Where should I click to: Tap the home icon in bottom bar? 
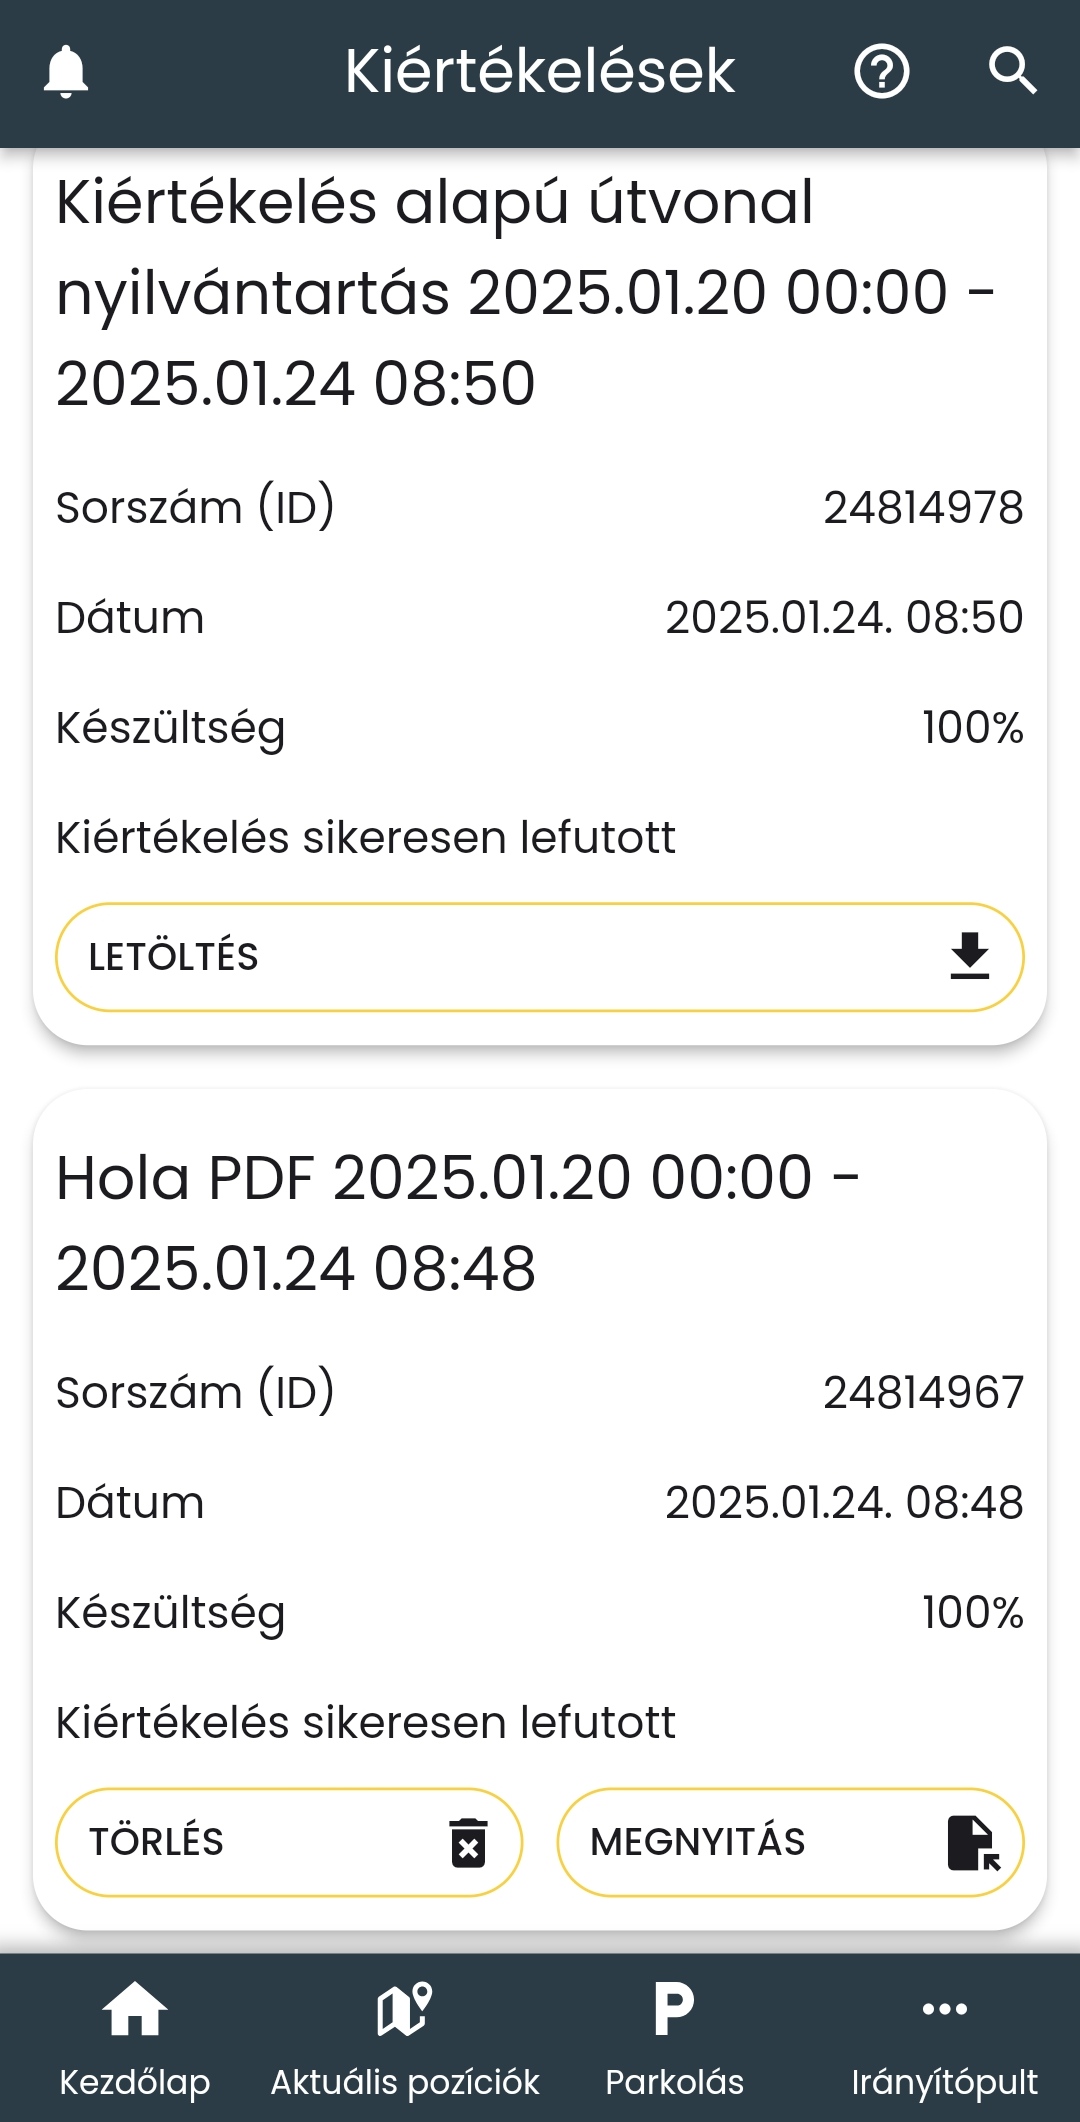tap(135, 2009)
